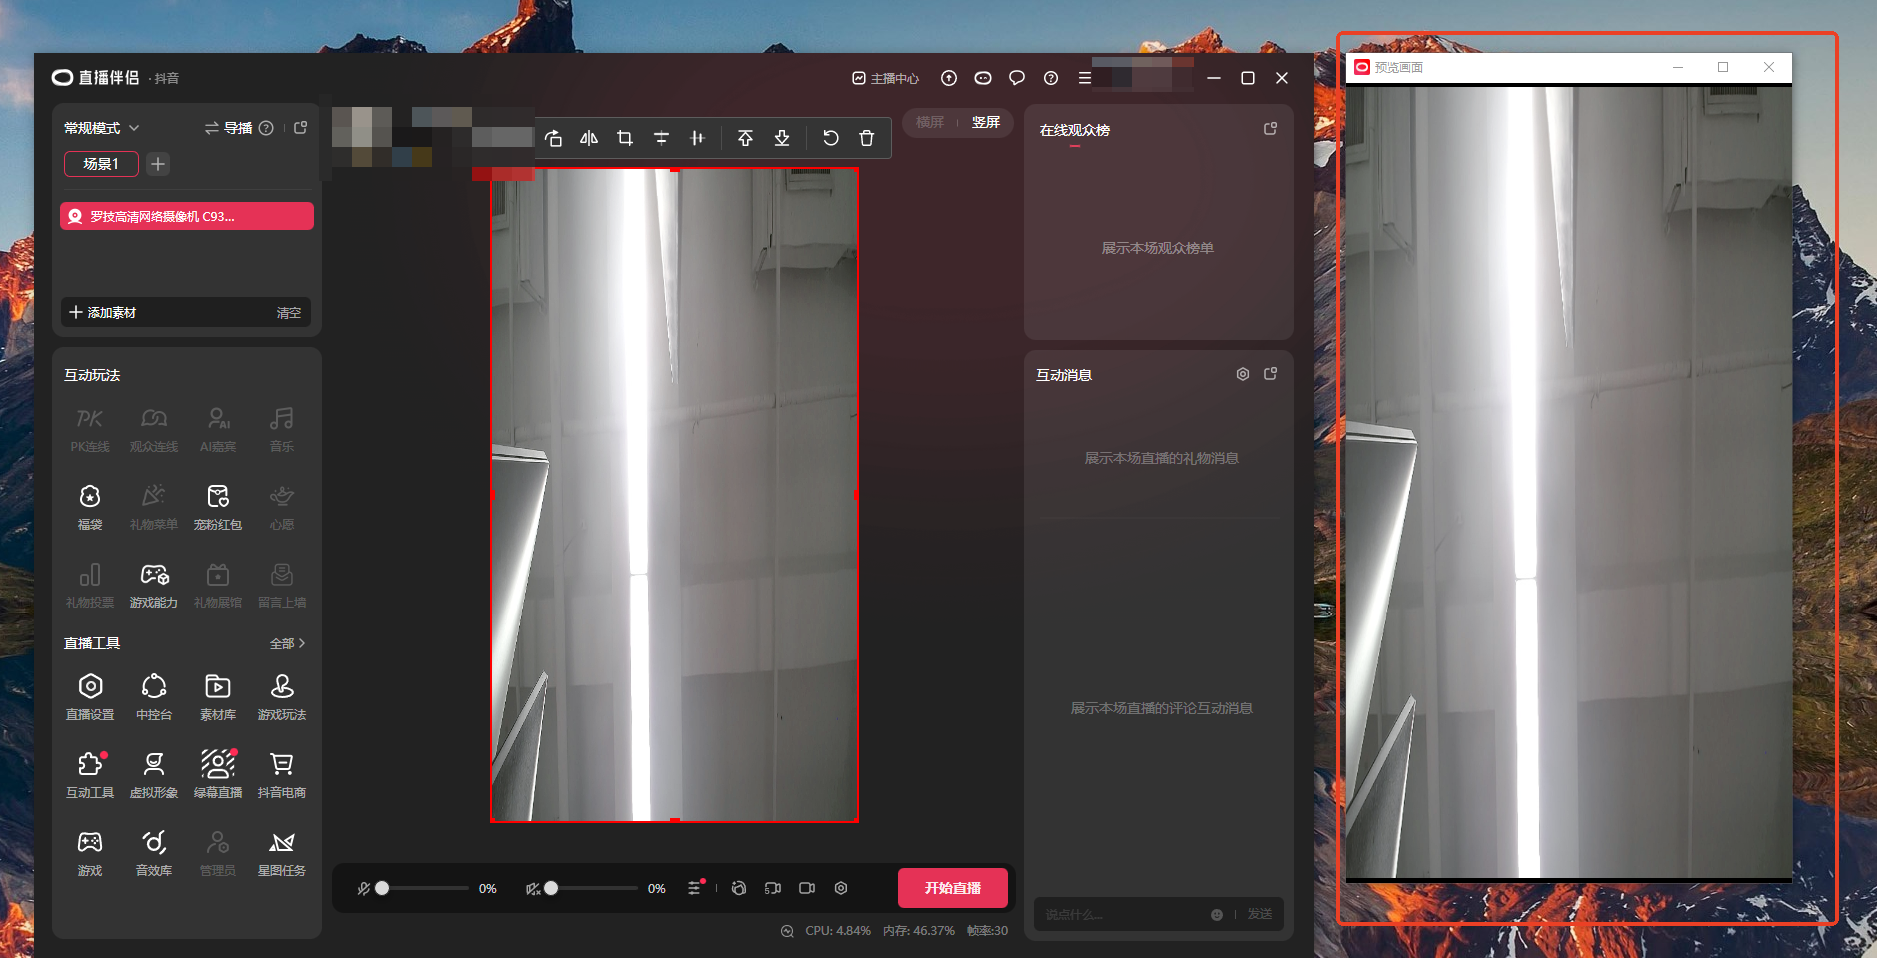Delete the selected source with the trash icon

tap(867, 138)
